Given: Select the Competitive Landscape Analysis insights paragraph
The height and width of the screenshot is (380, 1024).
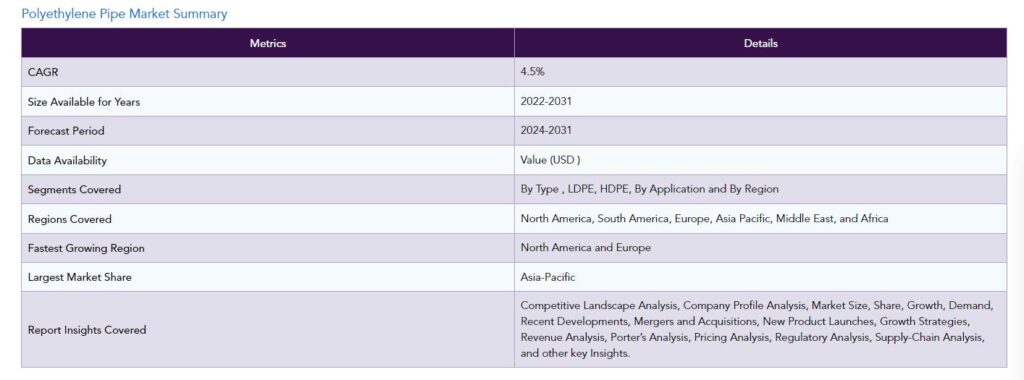Looking at the screenshot, I should point(757,330).
